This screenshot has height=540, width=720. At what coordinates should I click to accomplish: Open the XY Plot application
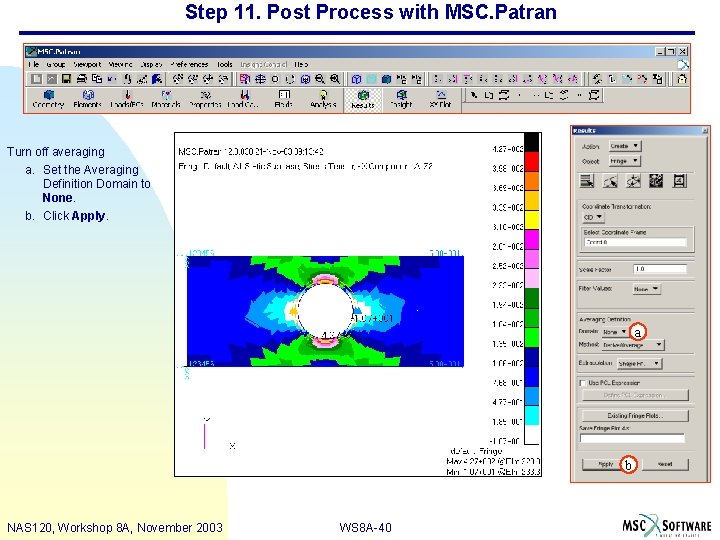[440, 99]
